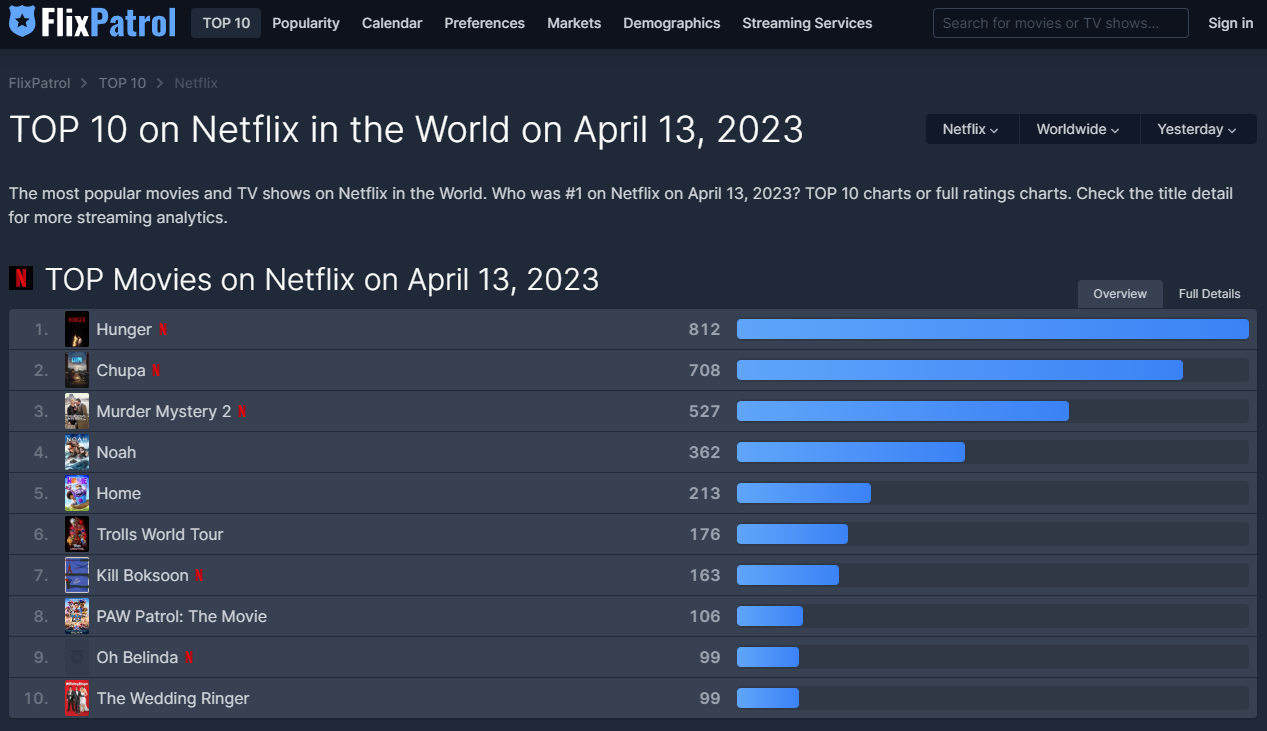The width and height of the screenshot is (1267, 731).
Task: Click the Netflix badge beside Oh Belinda
Action: click(189, 657)
